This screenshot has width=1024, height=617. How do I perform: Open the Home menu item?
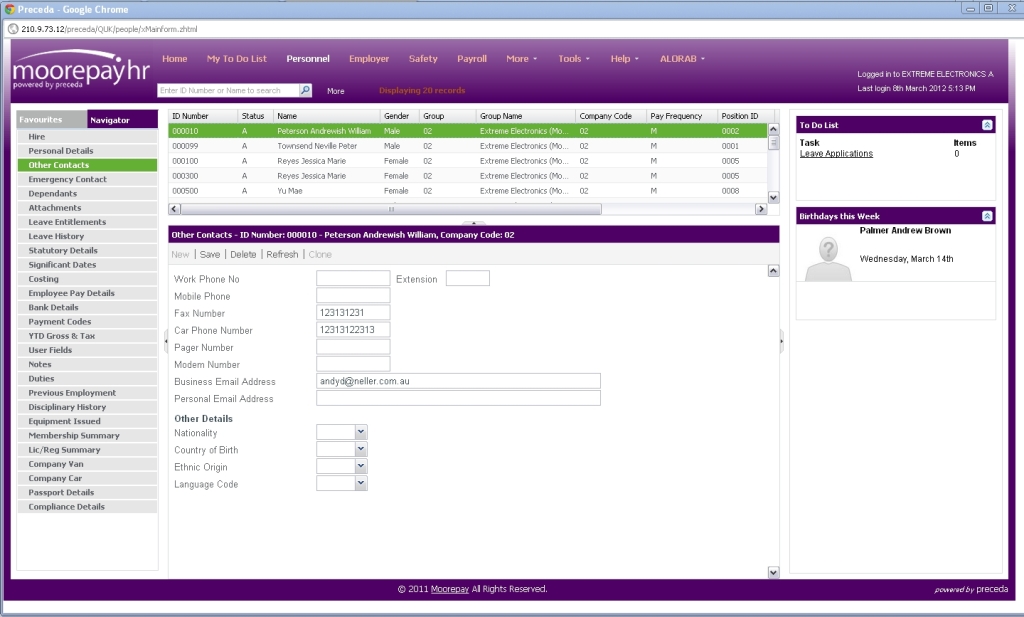tap(174, 59)
